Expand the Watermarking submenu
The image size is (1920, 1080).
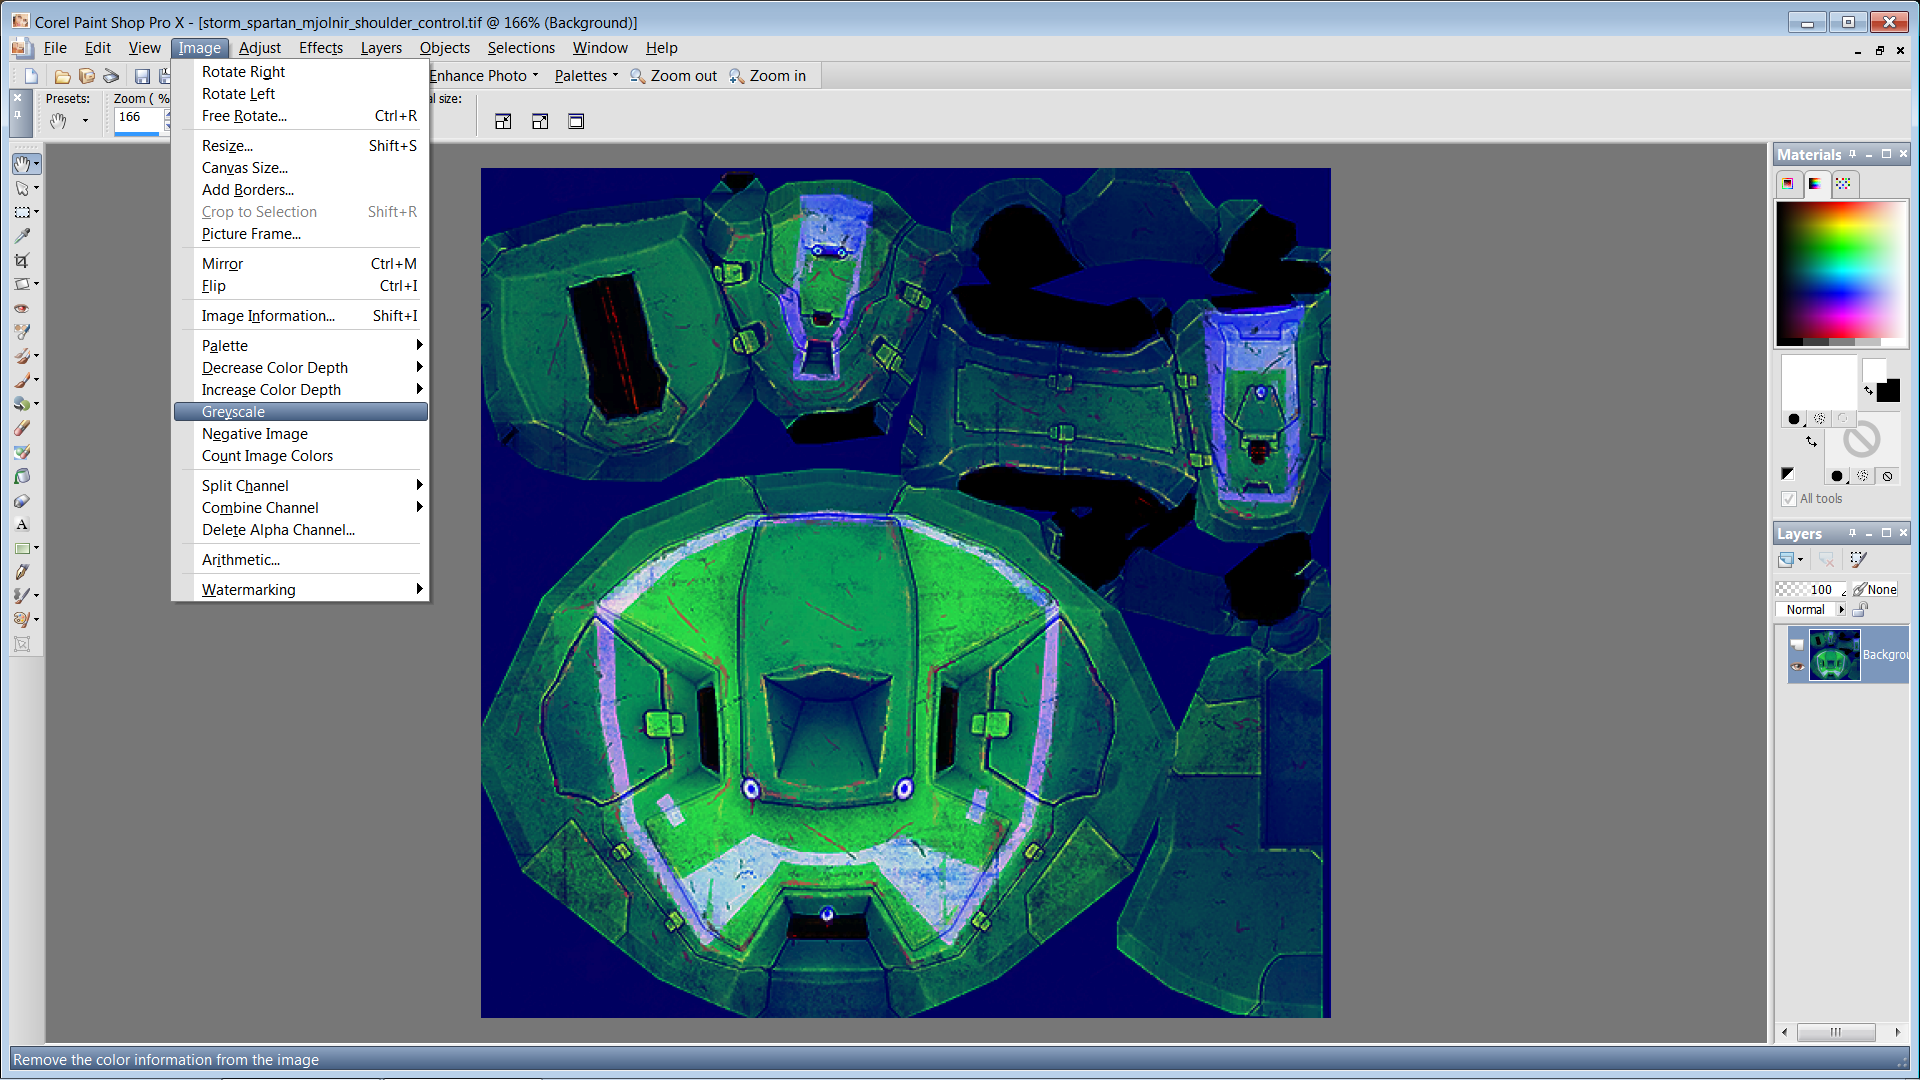(301, 590)
